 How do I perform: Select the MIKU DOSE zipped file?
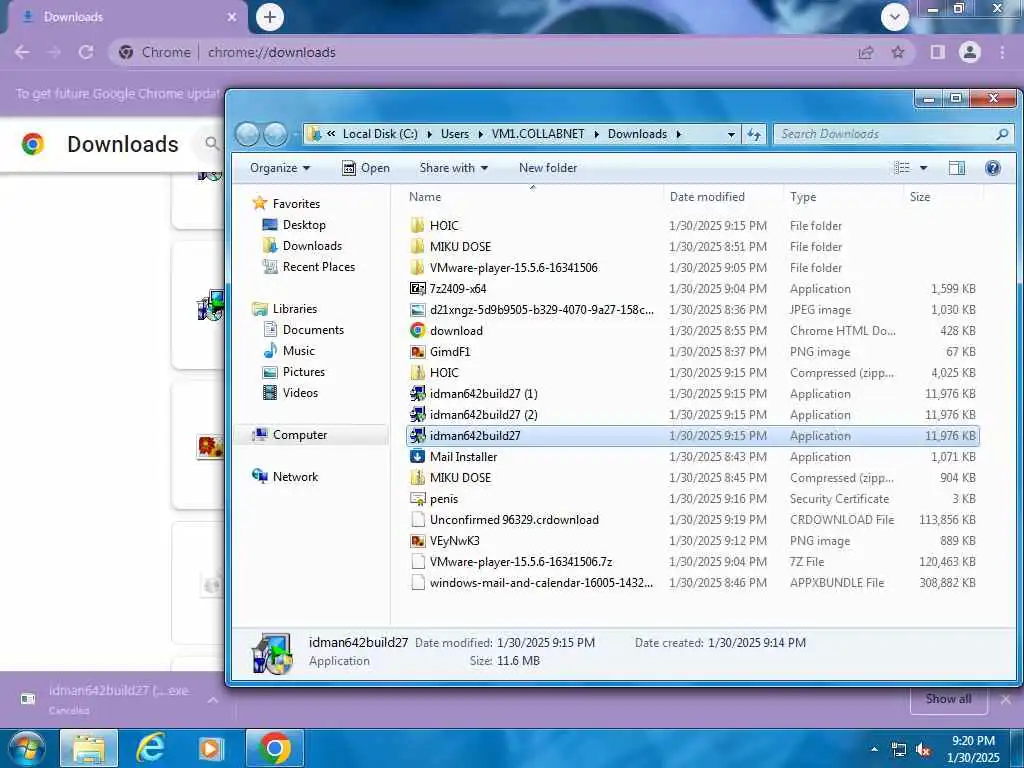click(x=692, y=477)
